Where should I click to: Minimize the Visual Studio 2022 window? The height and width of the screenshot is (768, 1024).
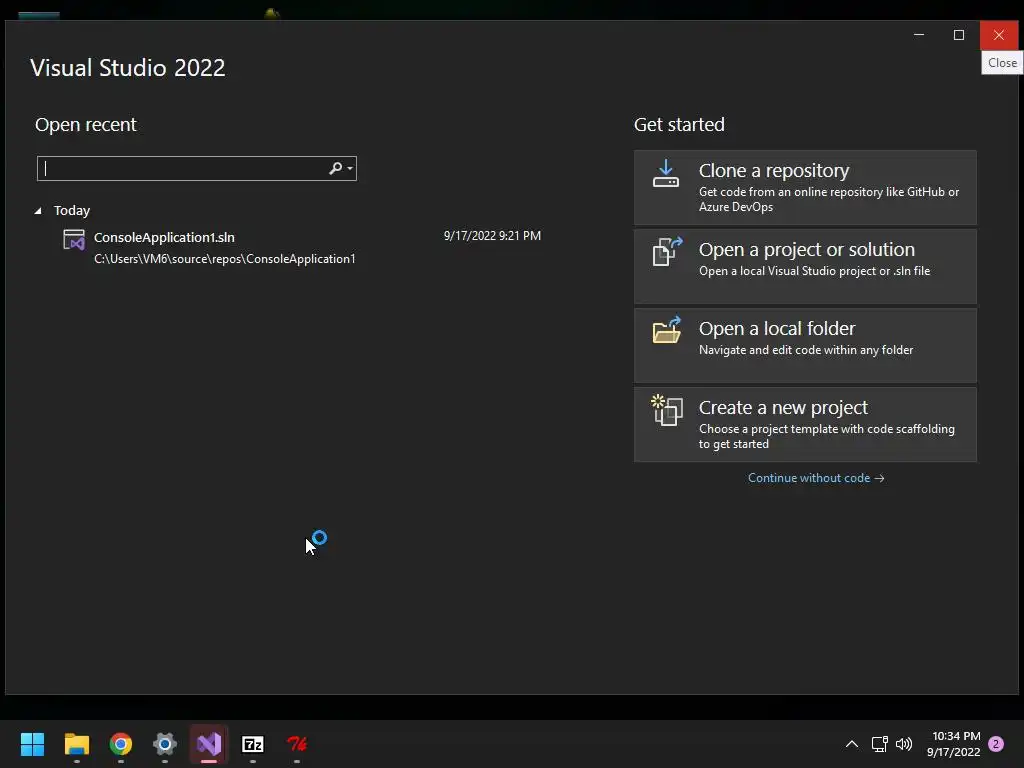919,35
